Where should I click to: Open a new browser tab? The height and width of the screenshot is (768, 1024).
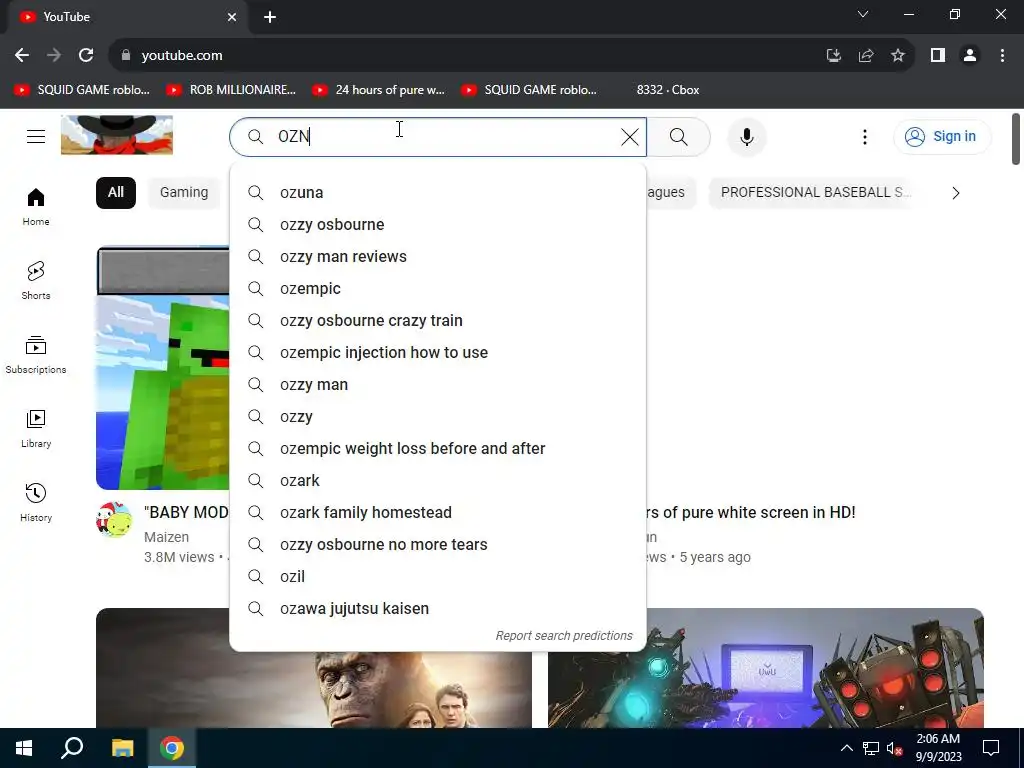[x=270, y=17]
